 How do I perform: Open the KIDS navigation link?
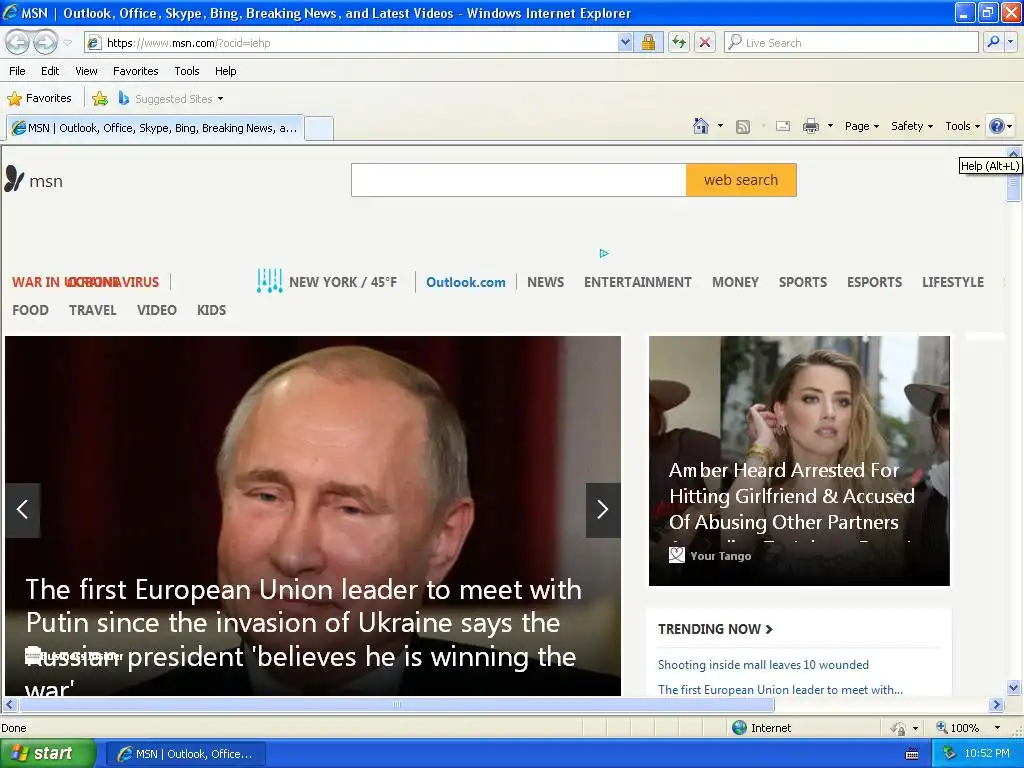click(x=212, y=310)
